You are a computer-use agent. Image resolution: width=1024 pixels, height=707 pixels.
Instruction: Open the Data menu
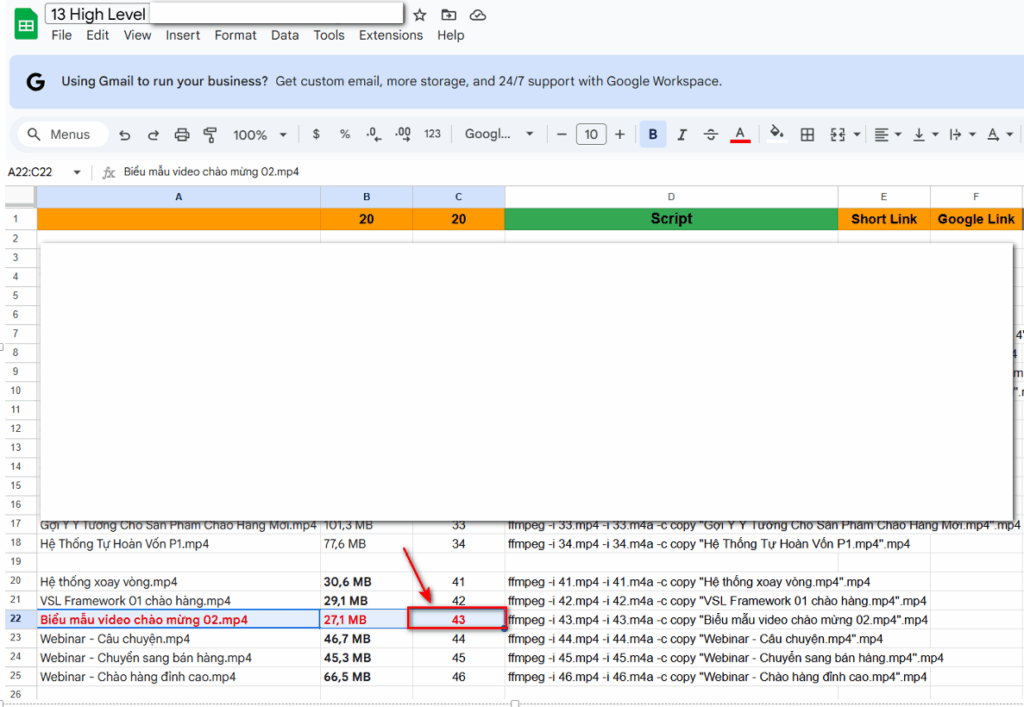pyautogui.click(x=285, y=35)
